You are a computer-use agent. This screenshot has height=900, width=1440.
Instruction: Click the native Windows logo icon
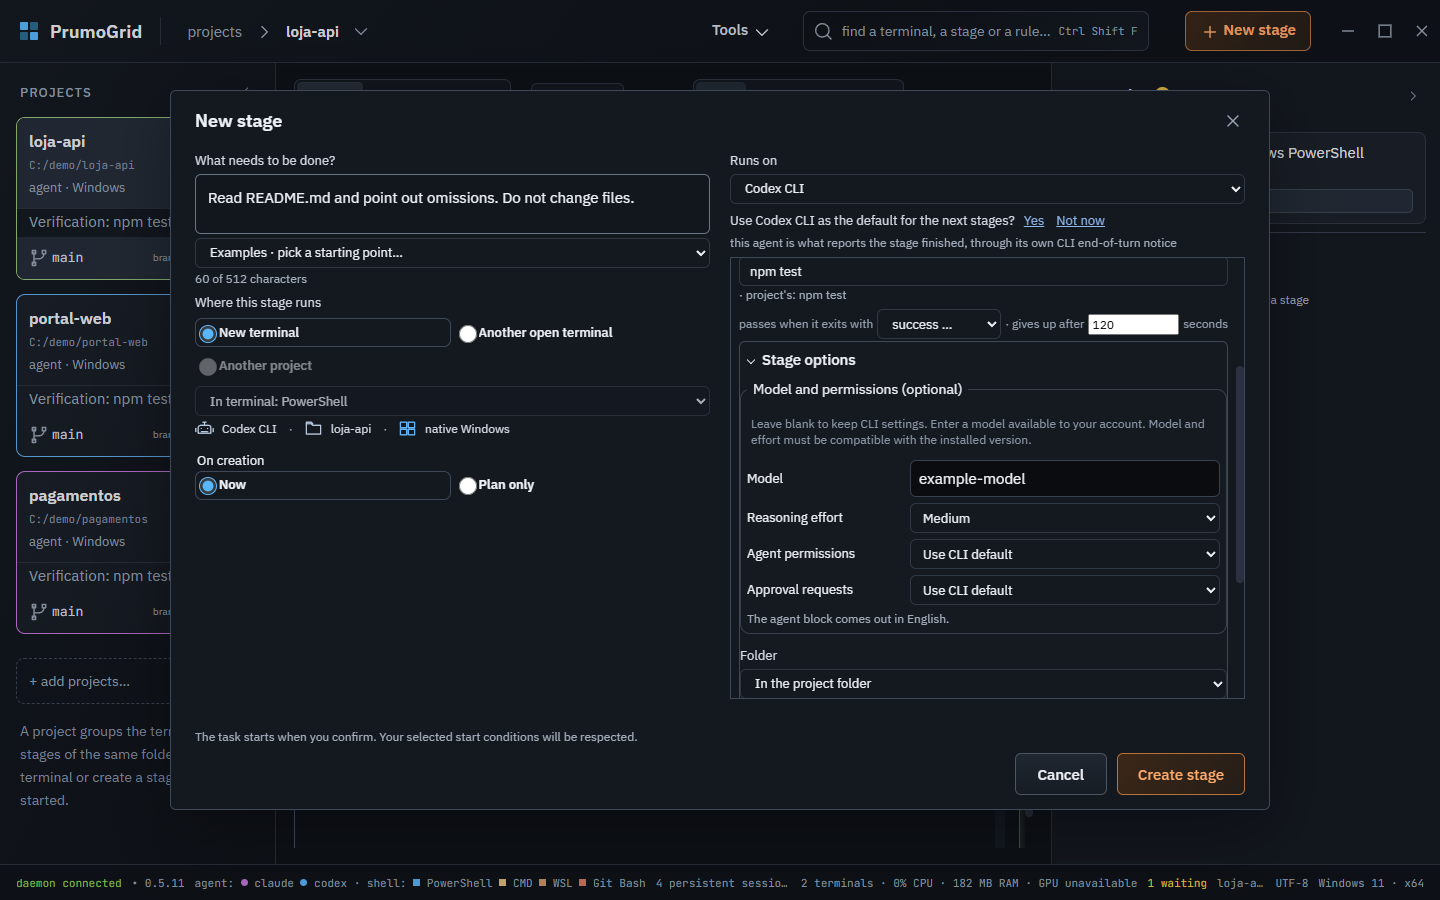pos(407,428)
